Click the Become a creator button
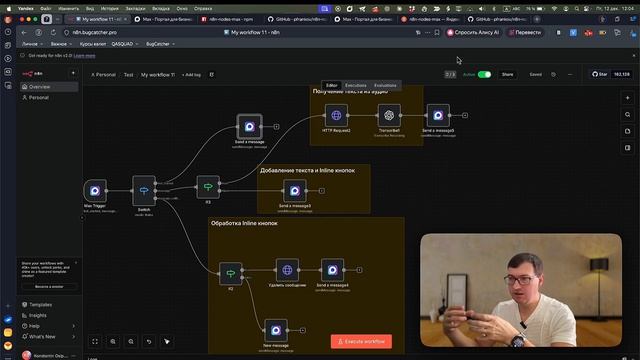The image size is (640, 360). coord(49,287)
